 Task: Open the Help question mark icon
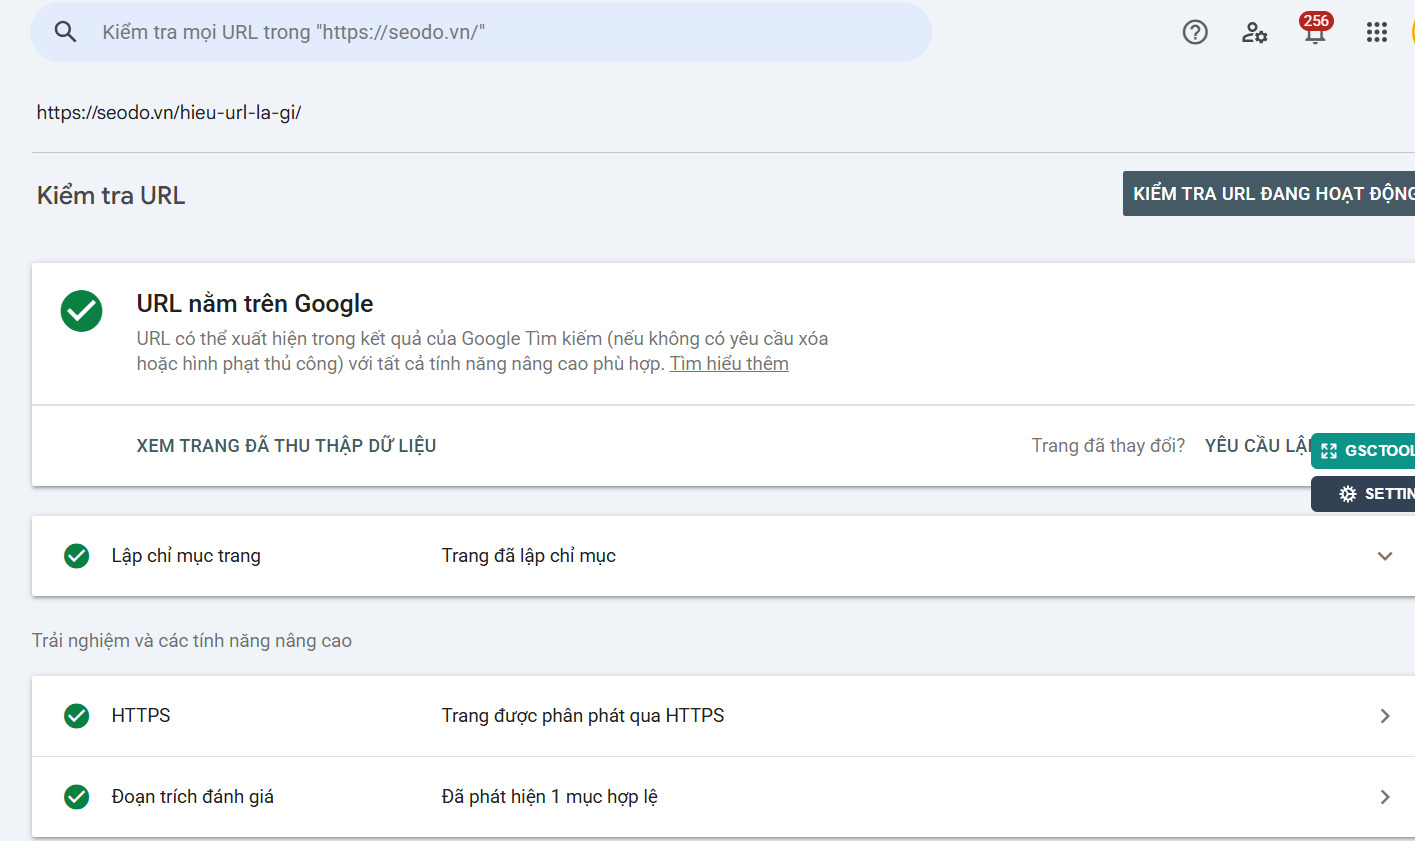pos(1195,32)
